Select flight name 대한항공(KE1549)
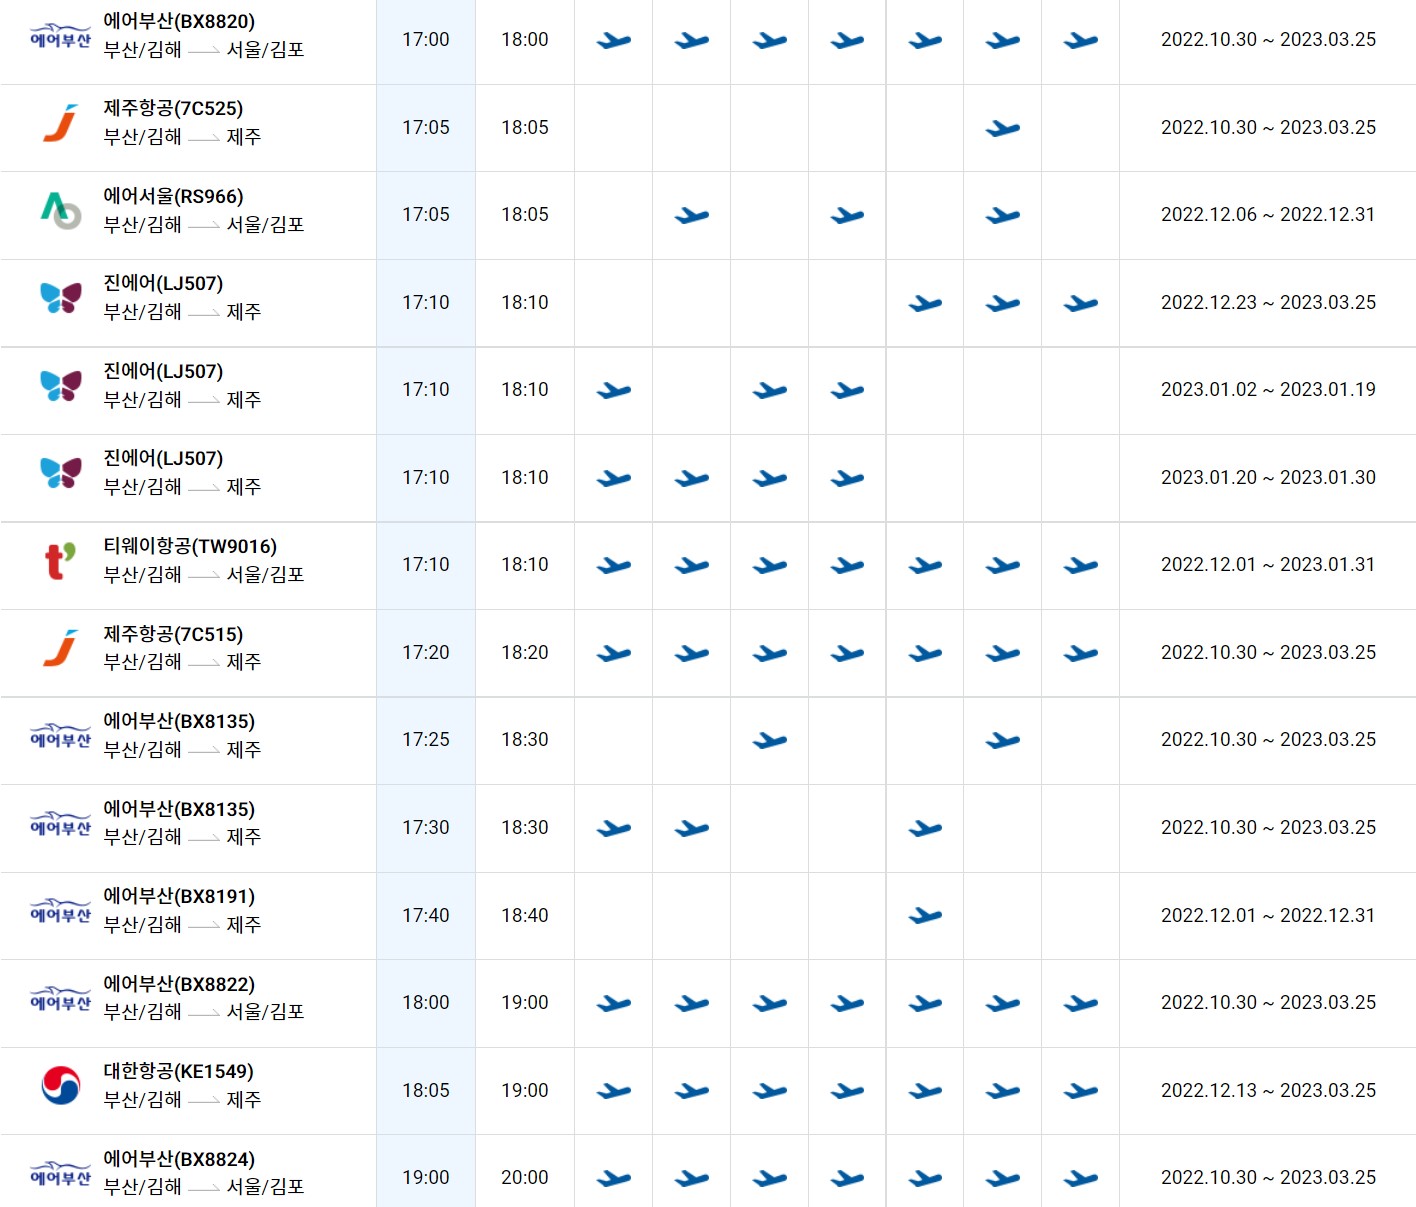The image size is (1416, 1207). tap(178, 1071)
